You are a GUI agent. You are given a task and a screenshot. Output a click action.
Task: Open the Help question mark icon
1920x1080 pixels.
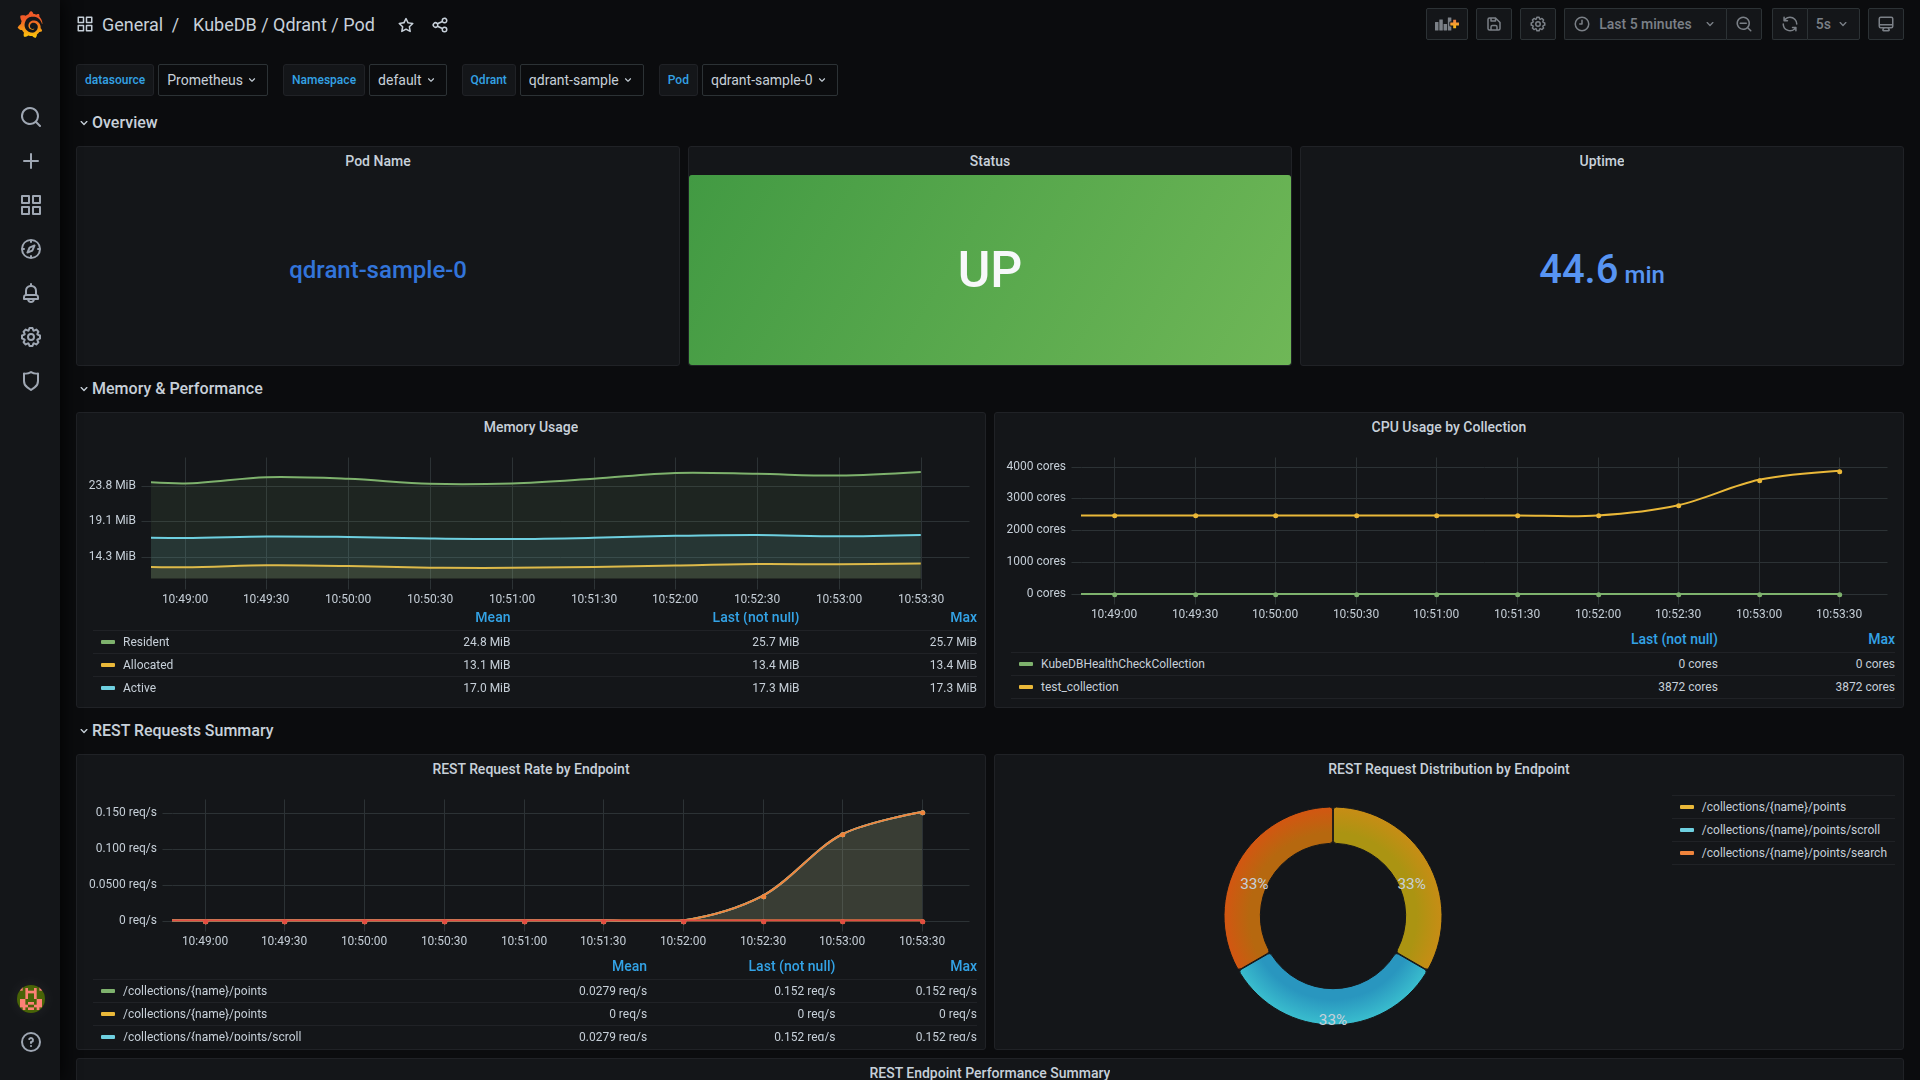[31, 1042]
